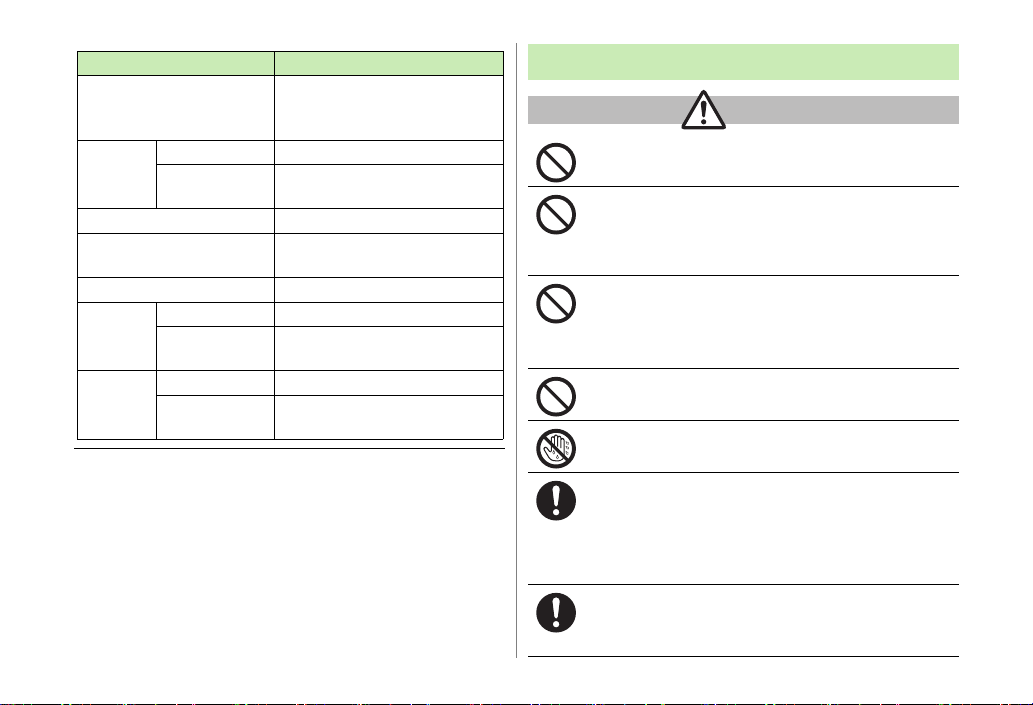Select the topmost prohibition circle icon
Image resolution: width=1033 pixels, height=705 pixels.
tap(556, 162)
